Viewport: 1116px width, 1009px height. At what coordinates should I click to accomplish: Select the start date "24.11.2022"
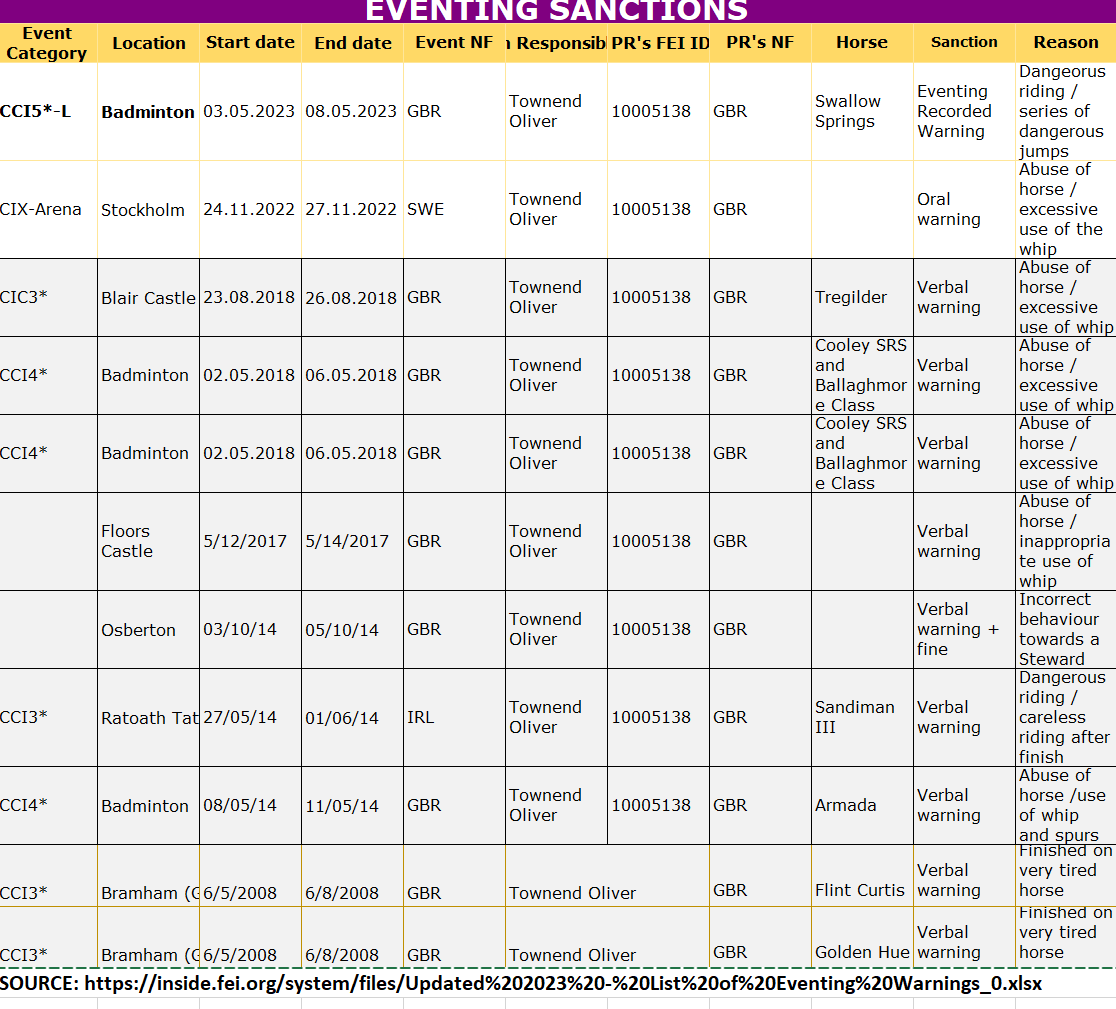[x=251, y=210]
